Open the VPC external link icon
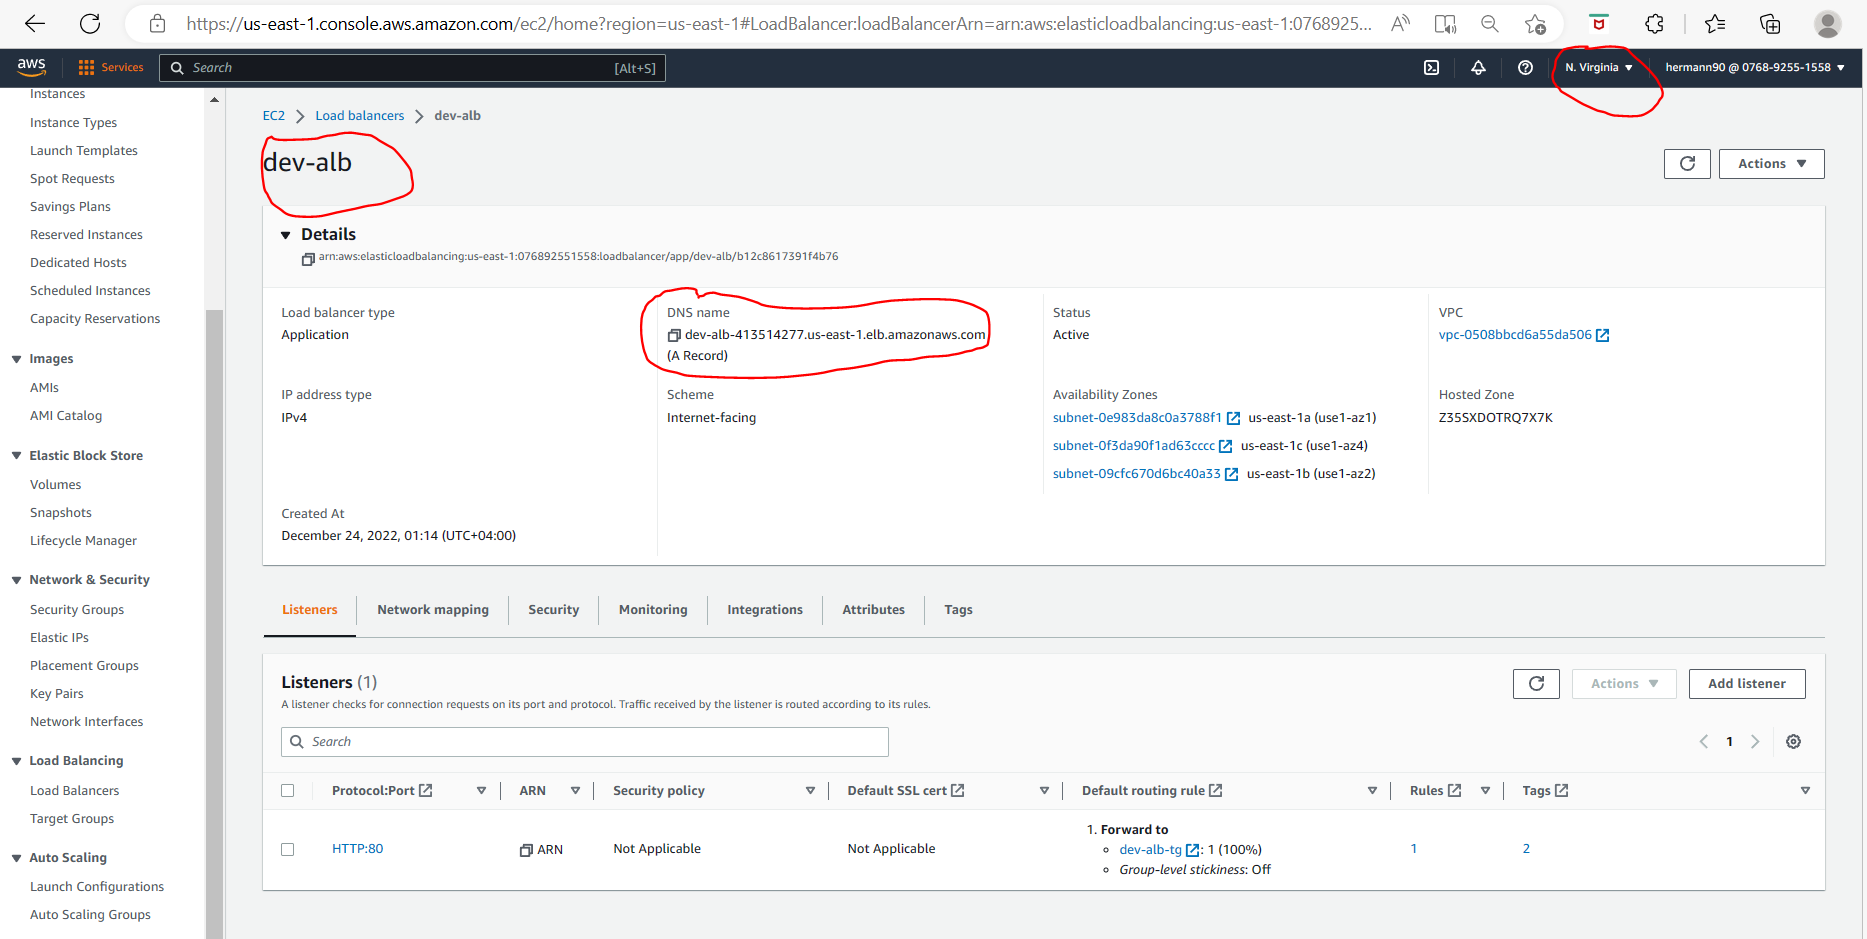Screen dimensions: 1867x939 1603,335
